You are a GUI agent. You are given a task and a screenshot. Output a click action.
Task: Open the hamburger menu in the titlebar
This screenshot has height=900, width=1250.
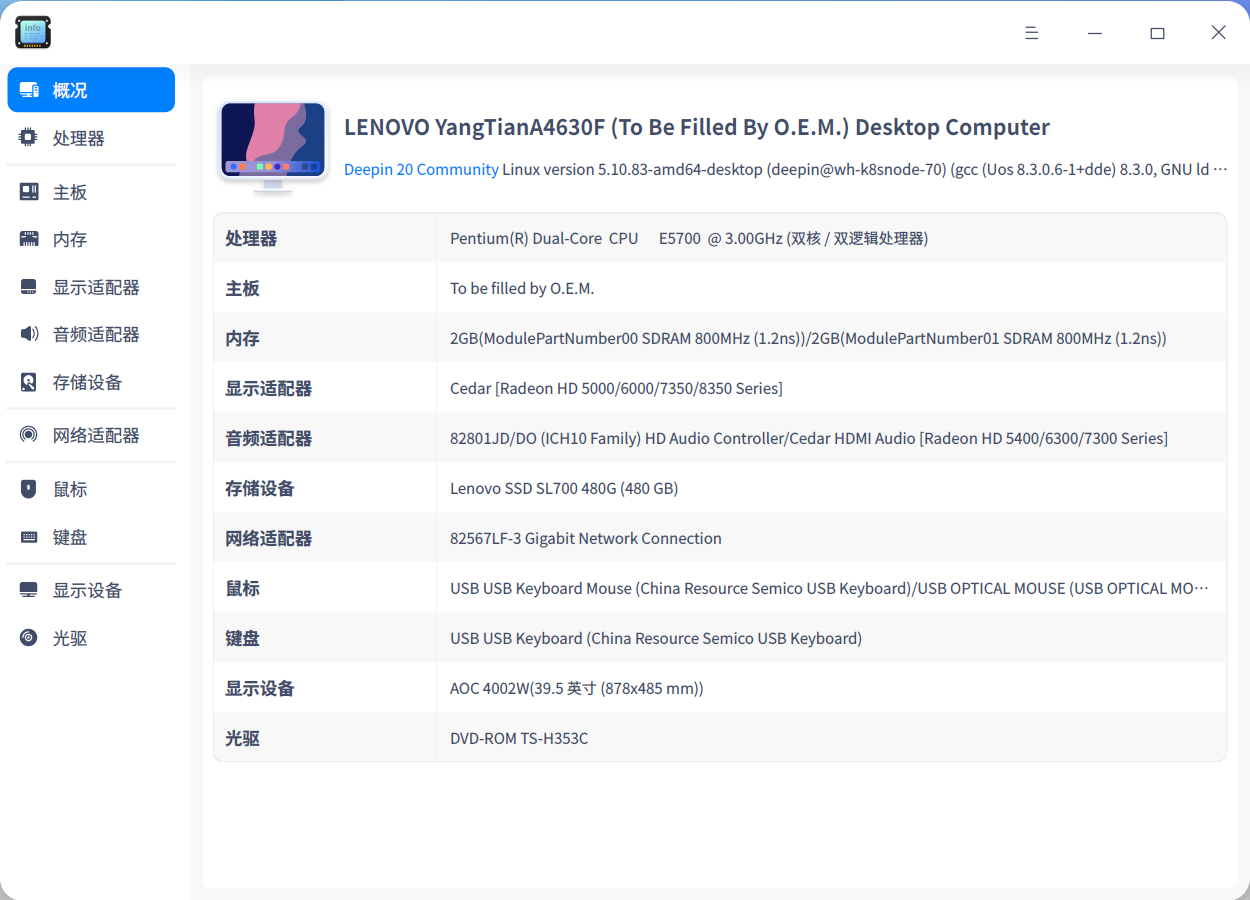[1031, 32]
